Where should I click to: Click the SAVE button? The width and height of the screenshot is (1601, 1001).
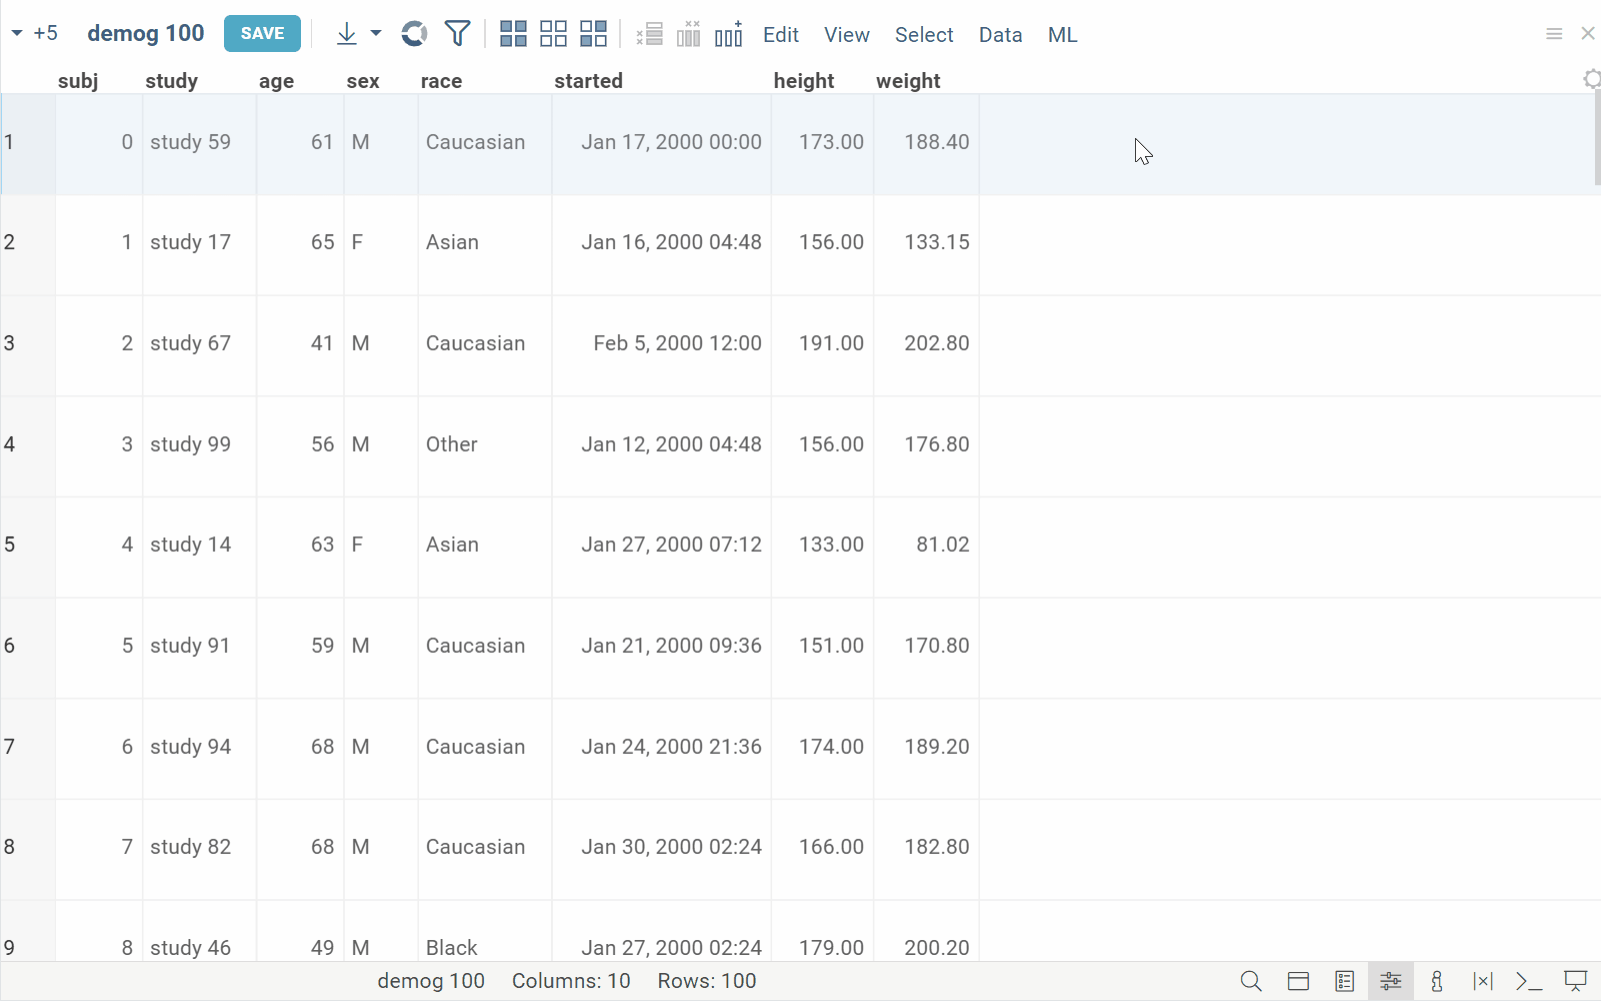262,34
